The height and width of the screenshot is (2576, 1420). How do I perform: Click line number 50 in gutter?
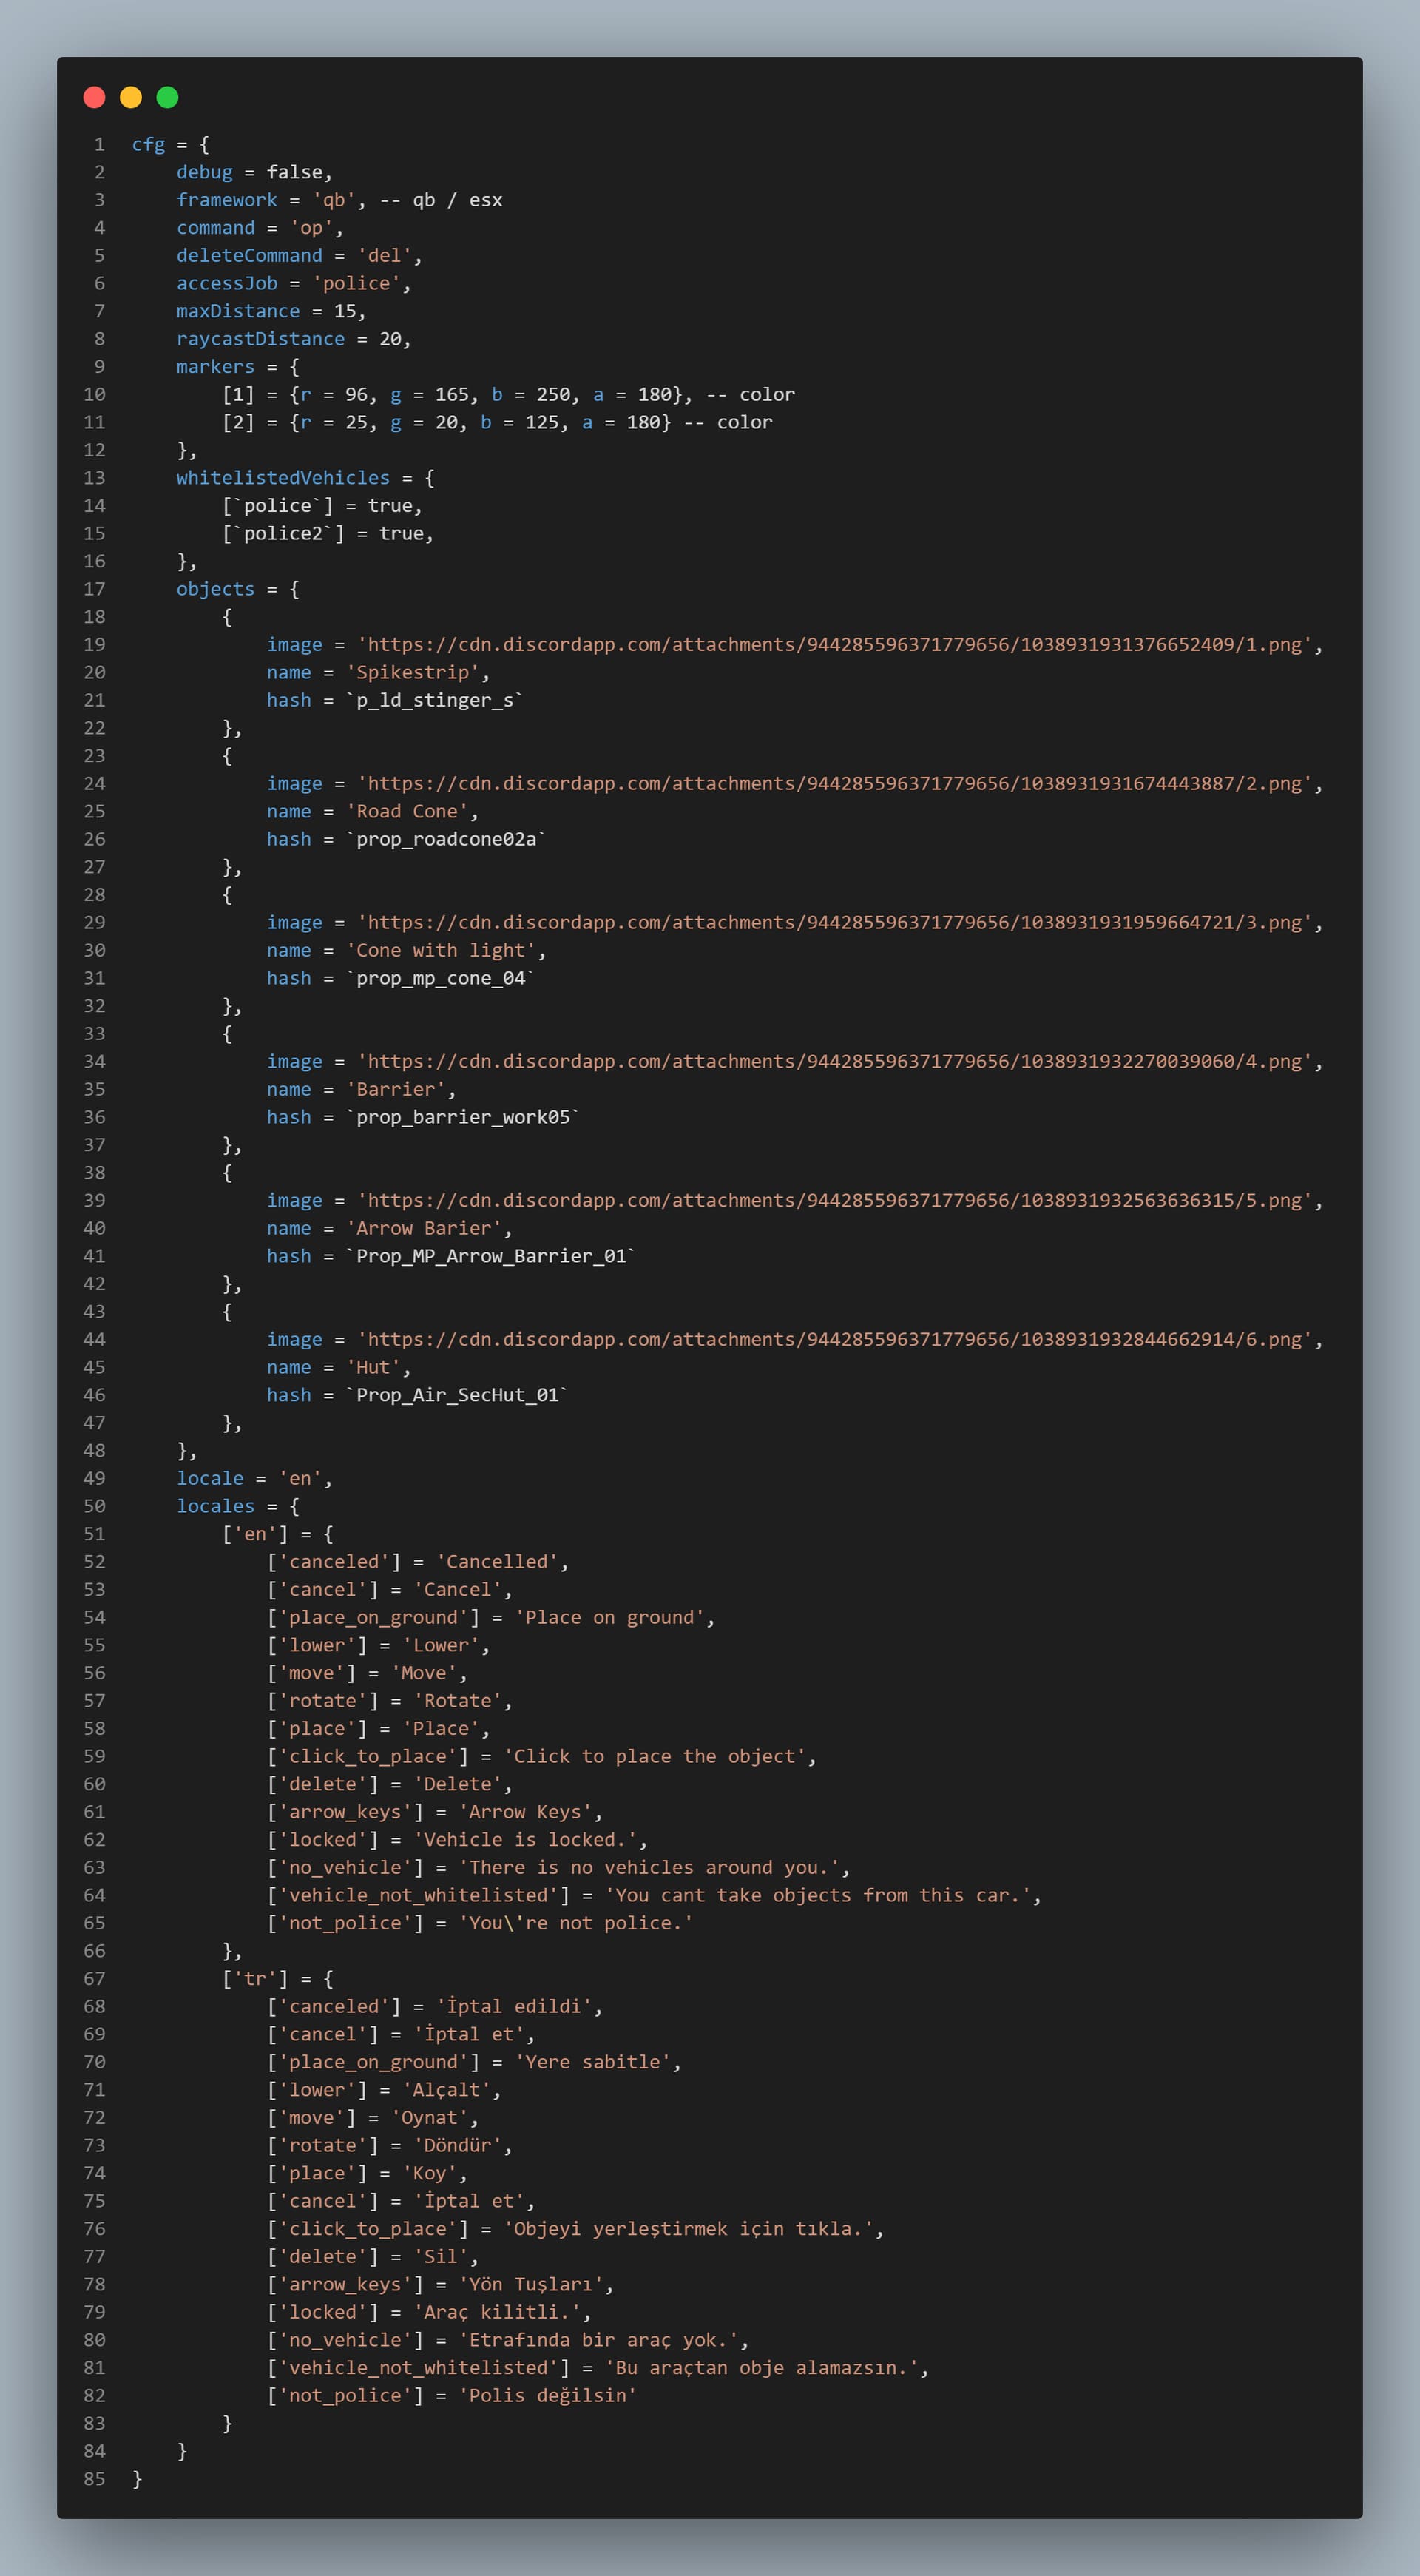(x=94, y=1506)
